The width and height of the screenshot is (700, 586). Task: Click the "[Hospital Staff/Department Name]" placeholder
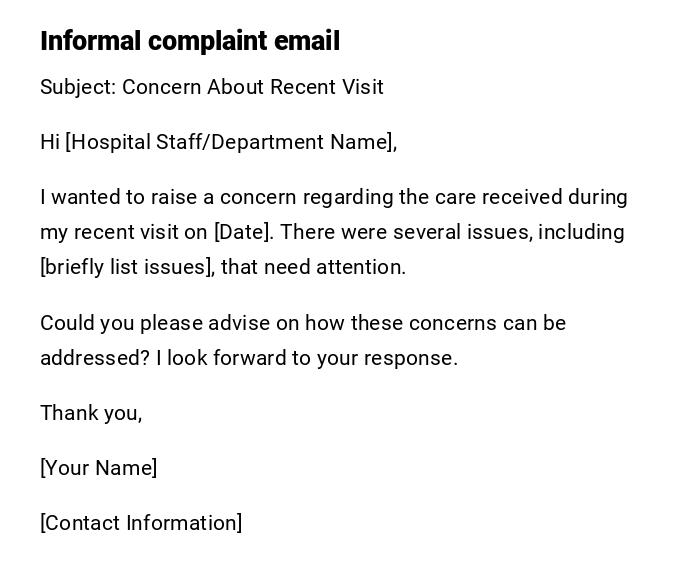tap(228, 142)
